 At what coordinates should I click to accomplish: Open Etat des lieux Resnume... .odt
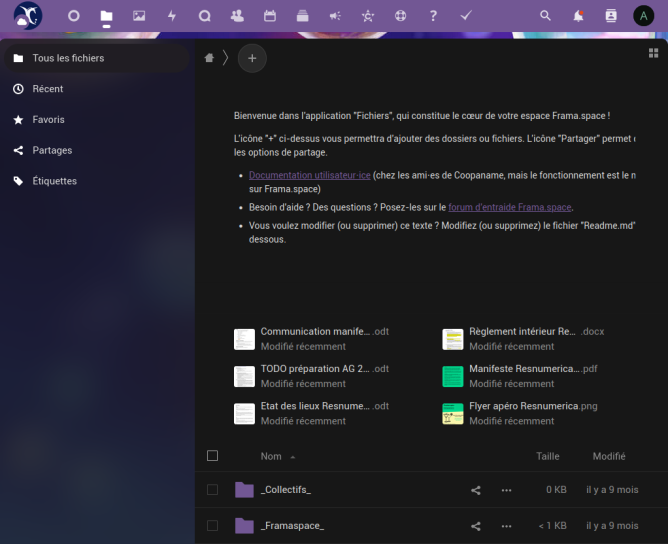(x=311, y=413)
